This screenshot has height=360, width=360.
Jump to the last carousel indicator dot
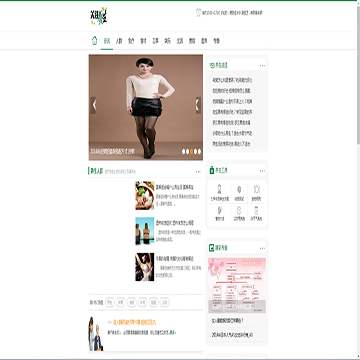coord(199,152)
